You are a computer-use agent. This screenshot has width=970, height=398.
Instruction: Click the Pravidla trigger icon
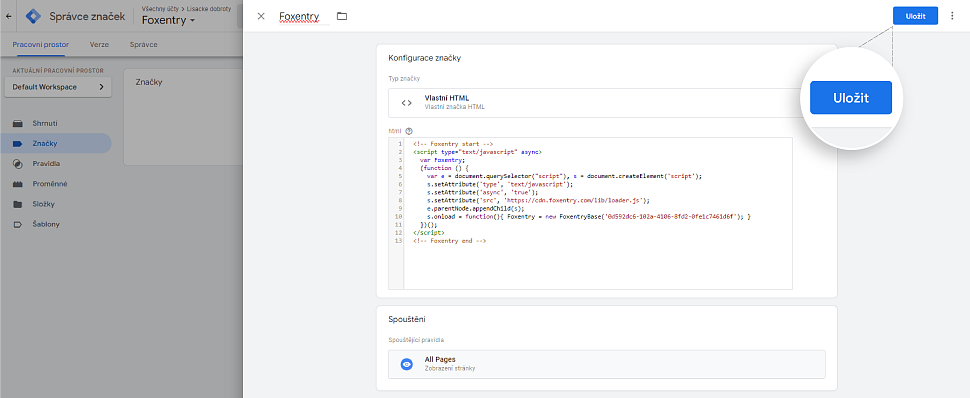tap(17, 164)
